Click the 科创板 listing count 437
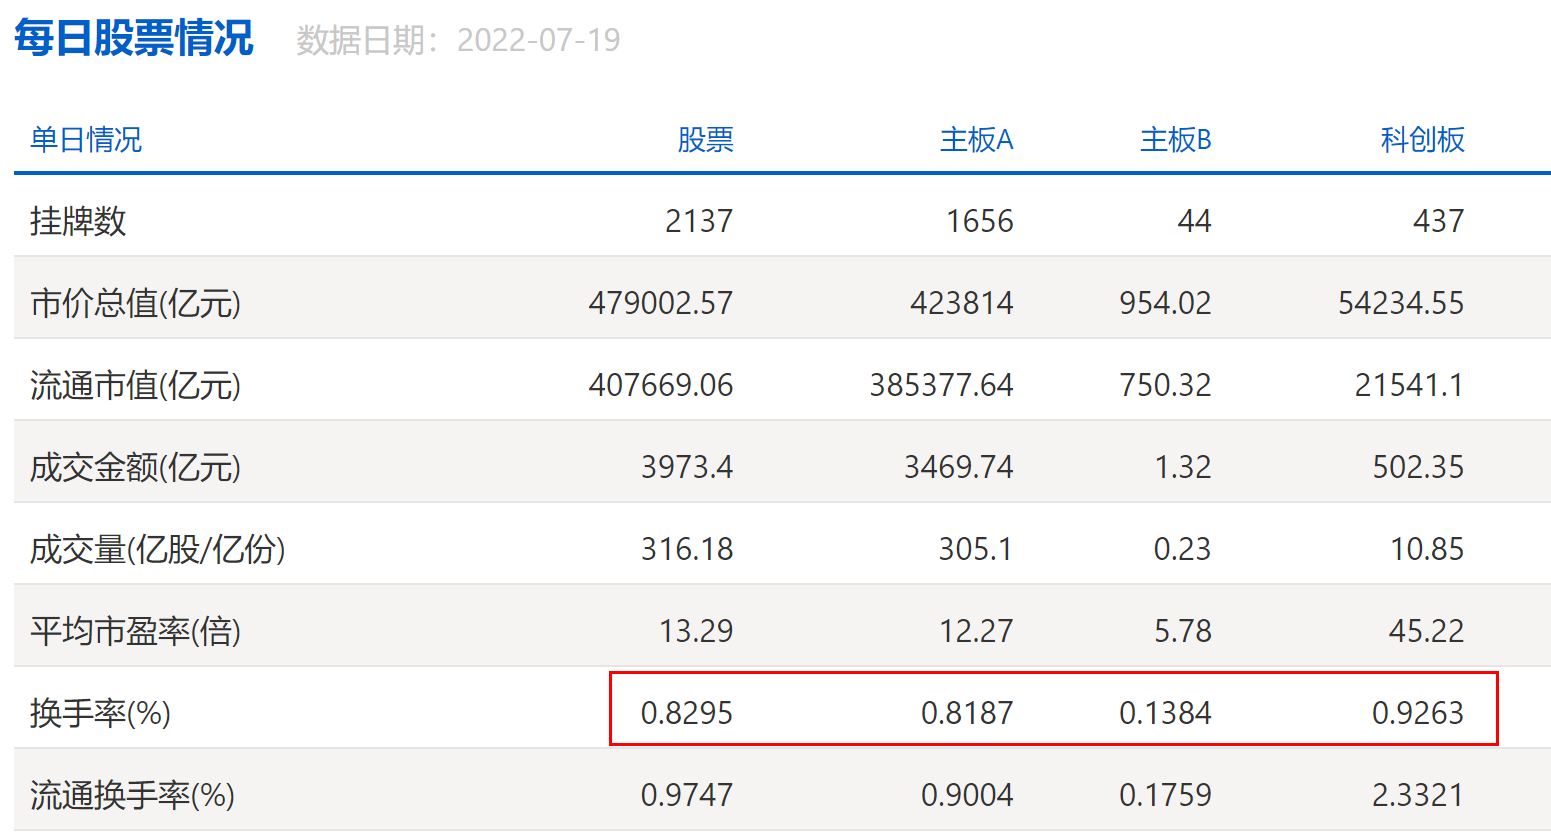The width and height of the screenshot is (1551, 838). point(1438,221)
